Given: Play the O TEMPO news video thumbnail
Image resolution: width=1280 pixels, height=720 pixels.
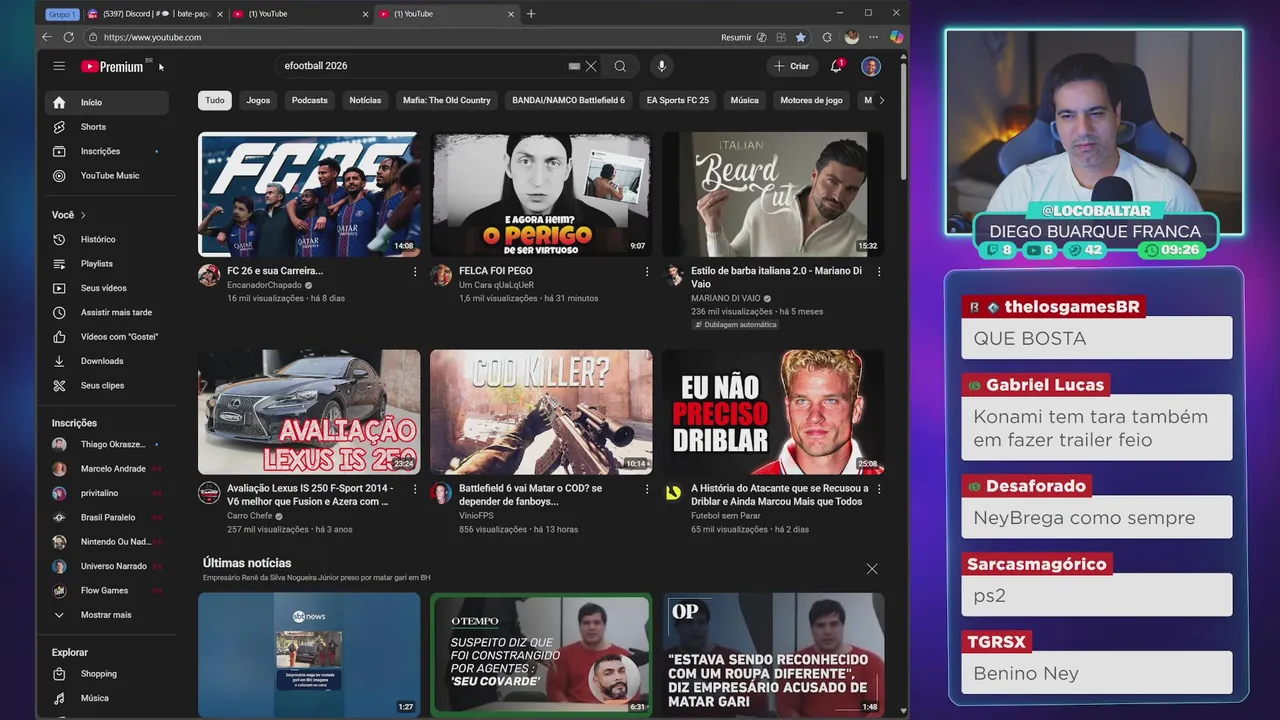Looking at the screenshot, I should pyautogui.click(x=541, y=655).
